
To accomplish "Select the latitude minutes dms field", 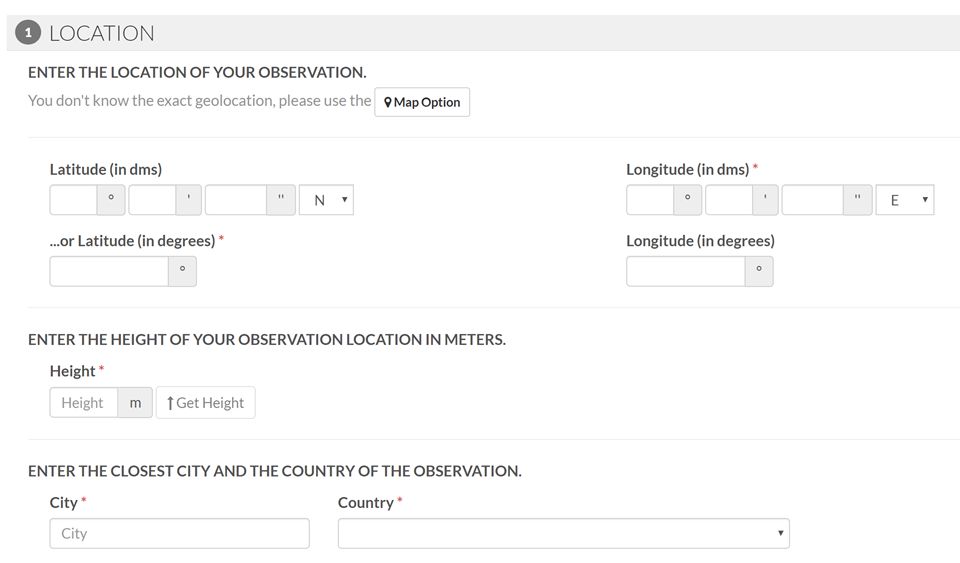I will [x=152, y=200].
